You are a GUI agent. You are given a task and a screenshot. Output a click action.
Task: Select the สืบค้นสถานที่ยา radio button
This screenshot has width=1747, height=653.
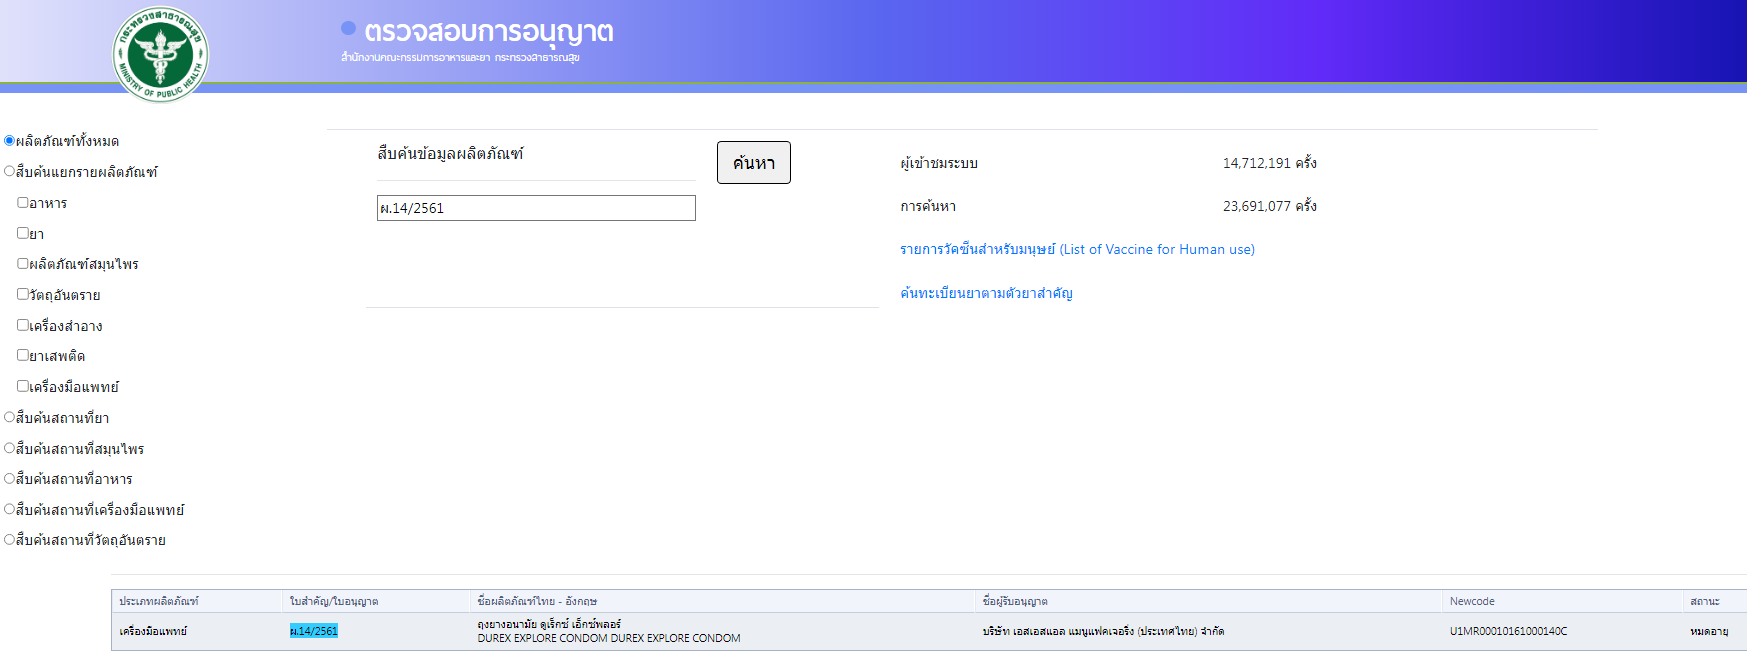10,418
